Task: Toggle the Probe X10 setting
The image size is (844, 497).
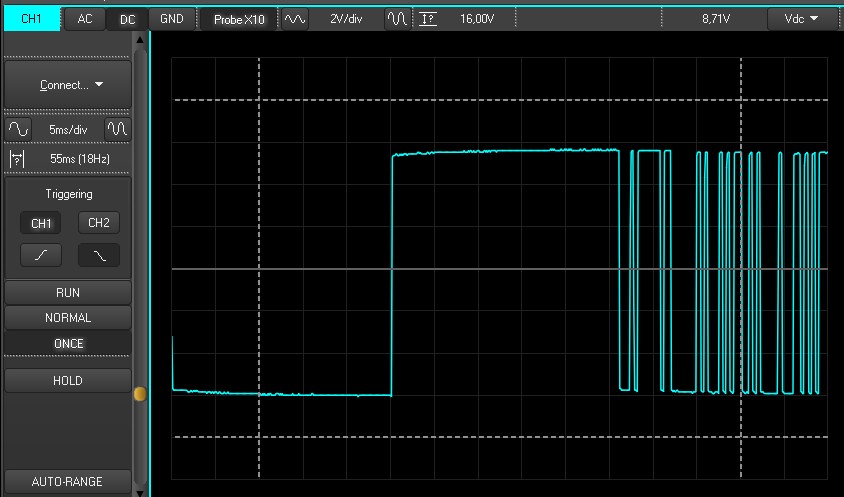Action: coord(239,19)
